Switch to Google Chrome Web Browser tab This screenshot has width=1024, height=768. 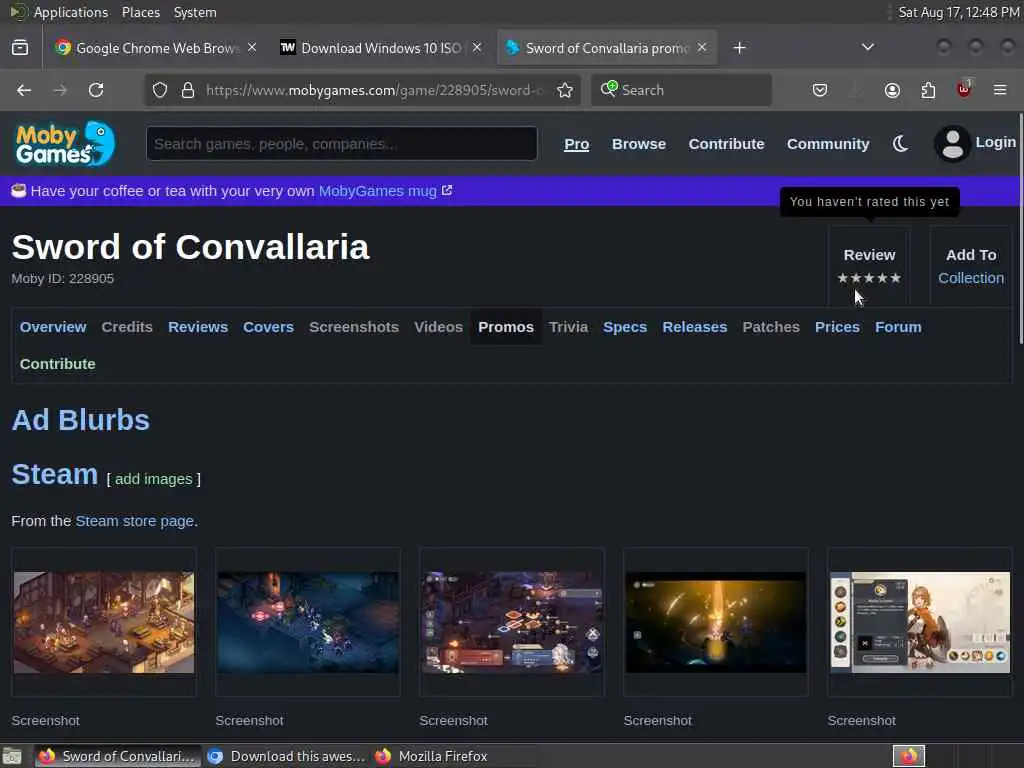click(x=155, y=48)
